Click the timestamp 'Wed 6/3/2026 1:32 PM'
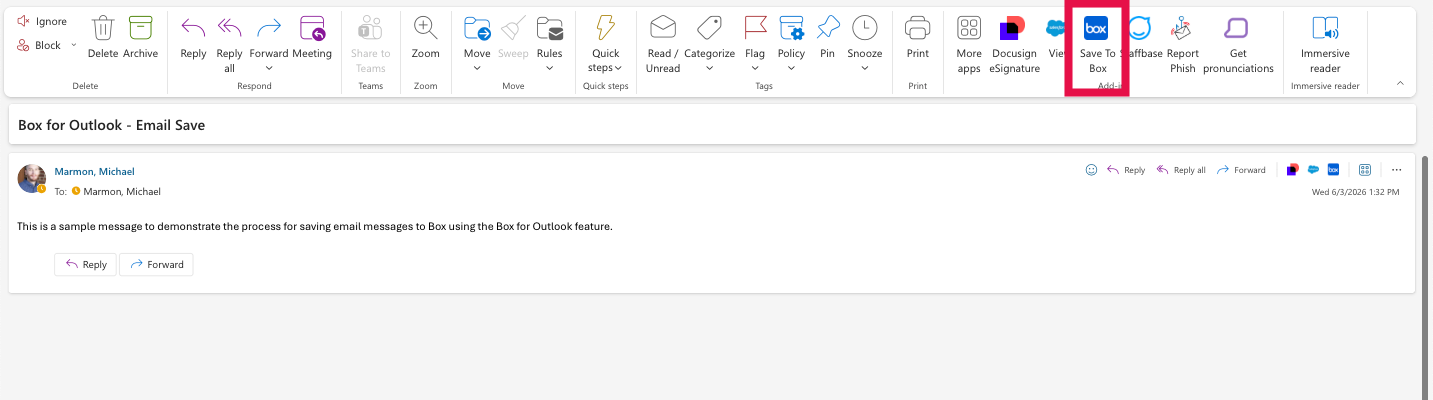Image resolution: width=1433 pixels, height=400 pixels. (1355, 191)
